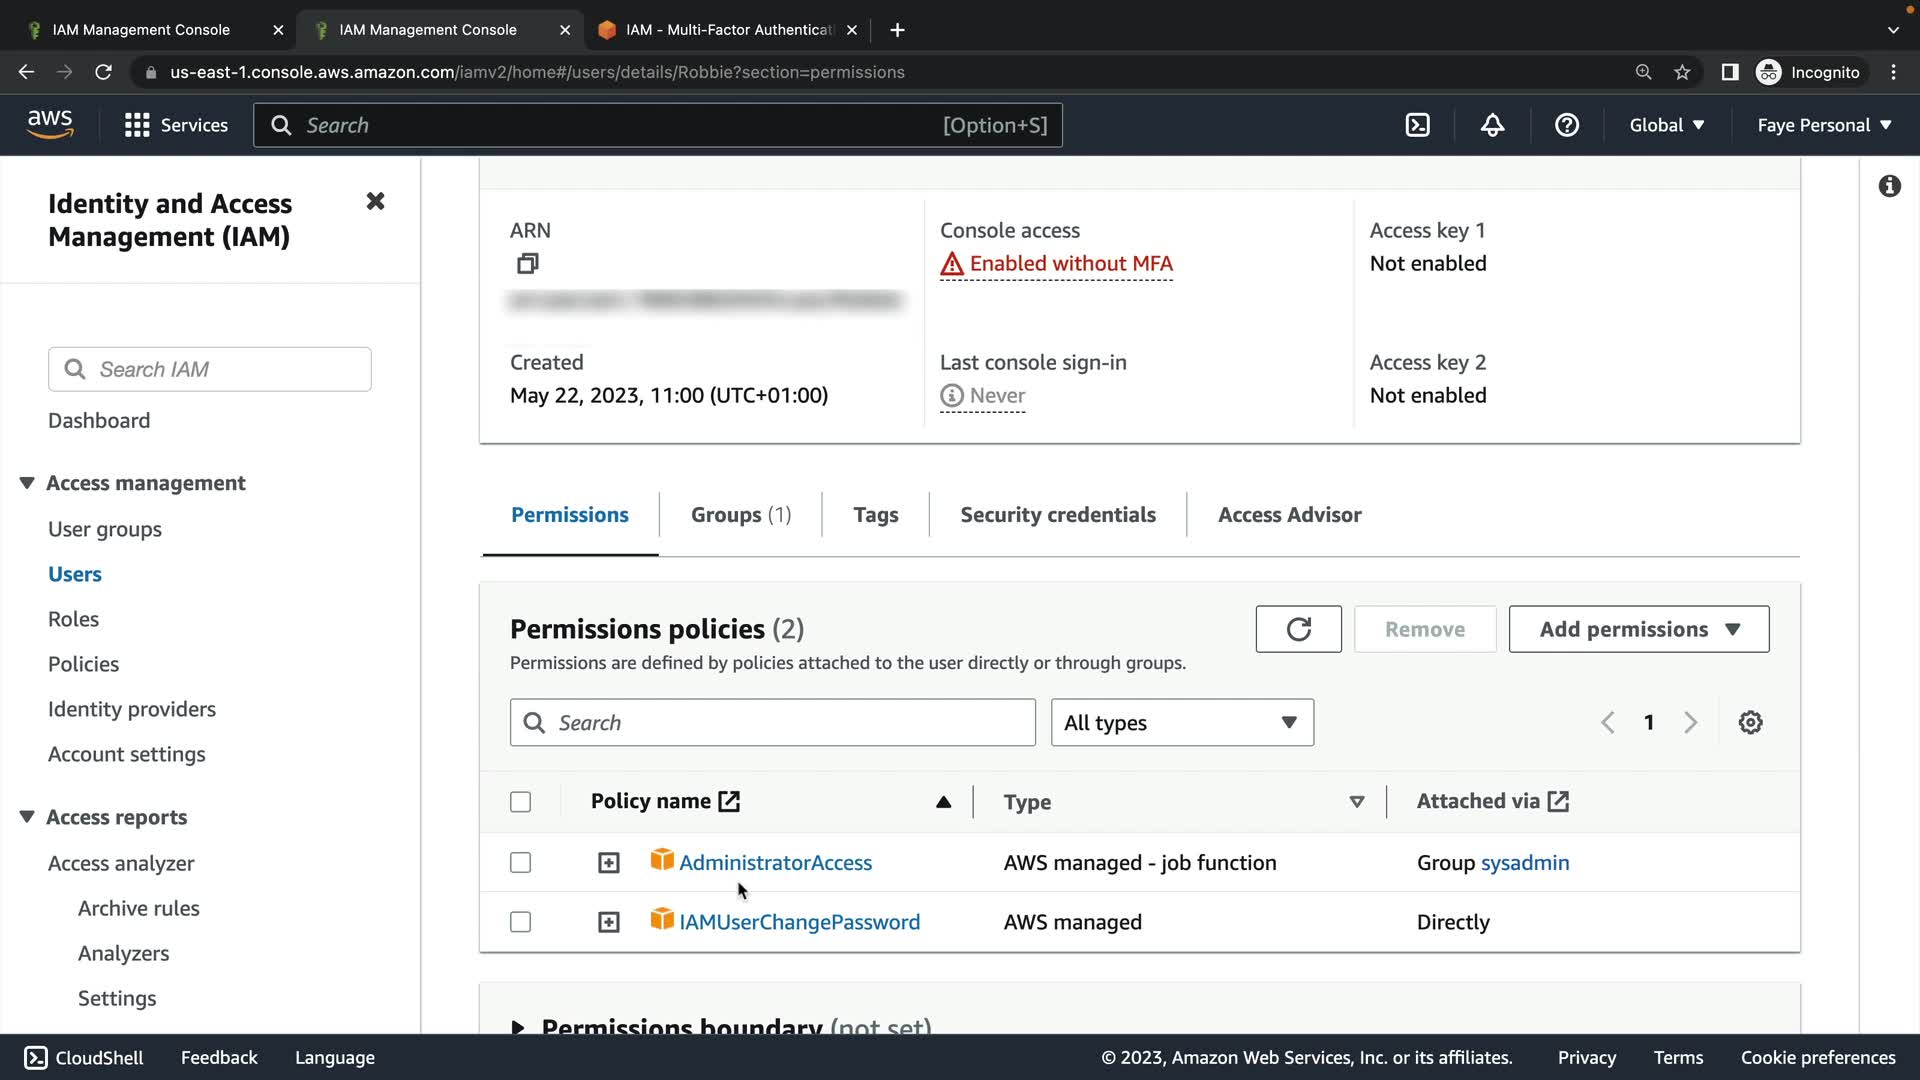Toggle the select all policies checkbox
The width and height of the screenshot is (1920, 1080).
tap(520, 802)
